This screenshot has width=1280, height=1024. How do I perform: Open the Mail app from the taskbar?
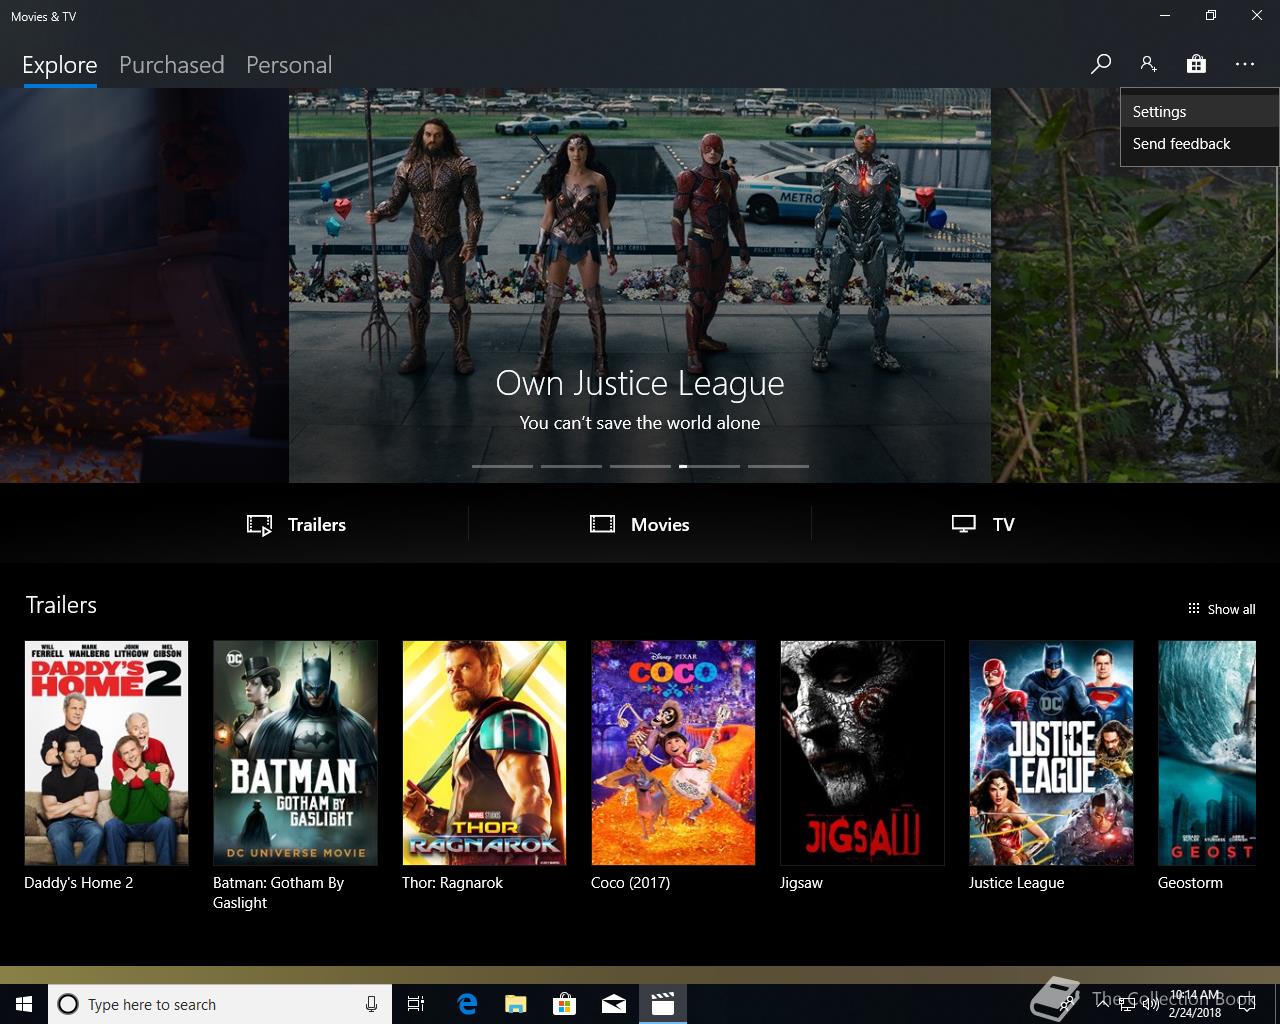(x=614, y=1004)
